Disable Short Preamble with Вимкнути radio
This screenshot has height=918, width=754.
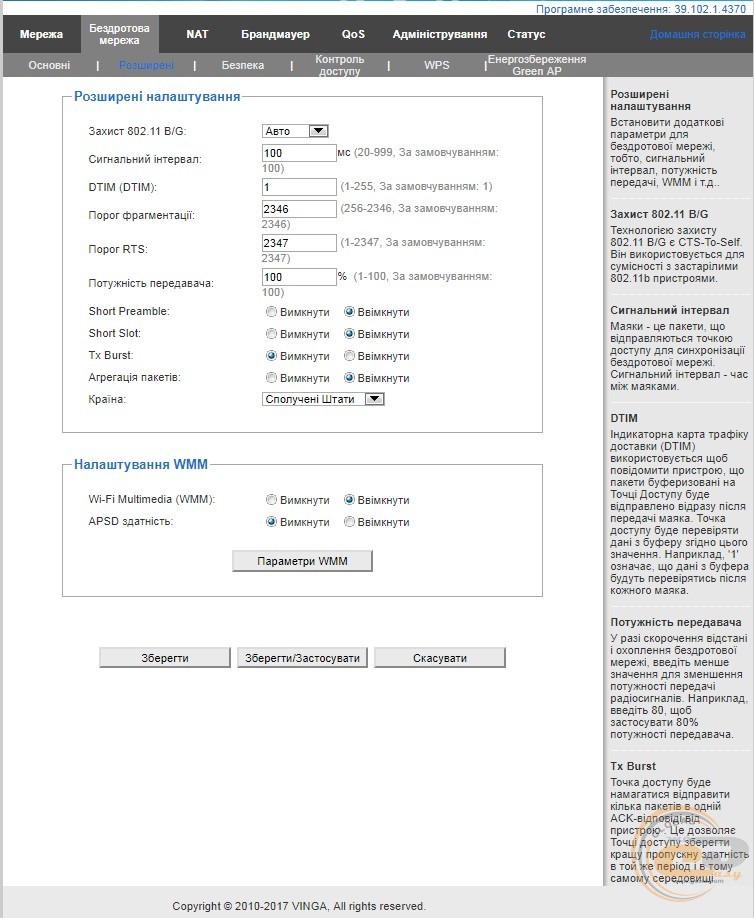click(271, 312)
